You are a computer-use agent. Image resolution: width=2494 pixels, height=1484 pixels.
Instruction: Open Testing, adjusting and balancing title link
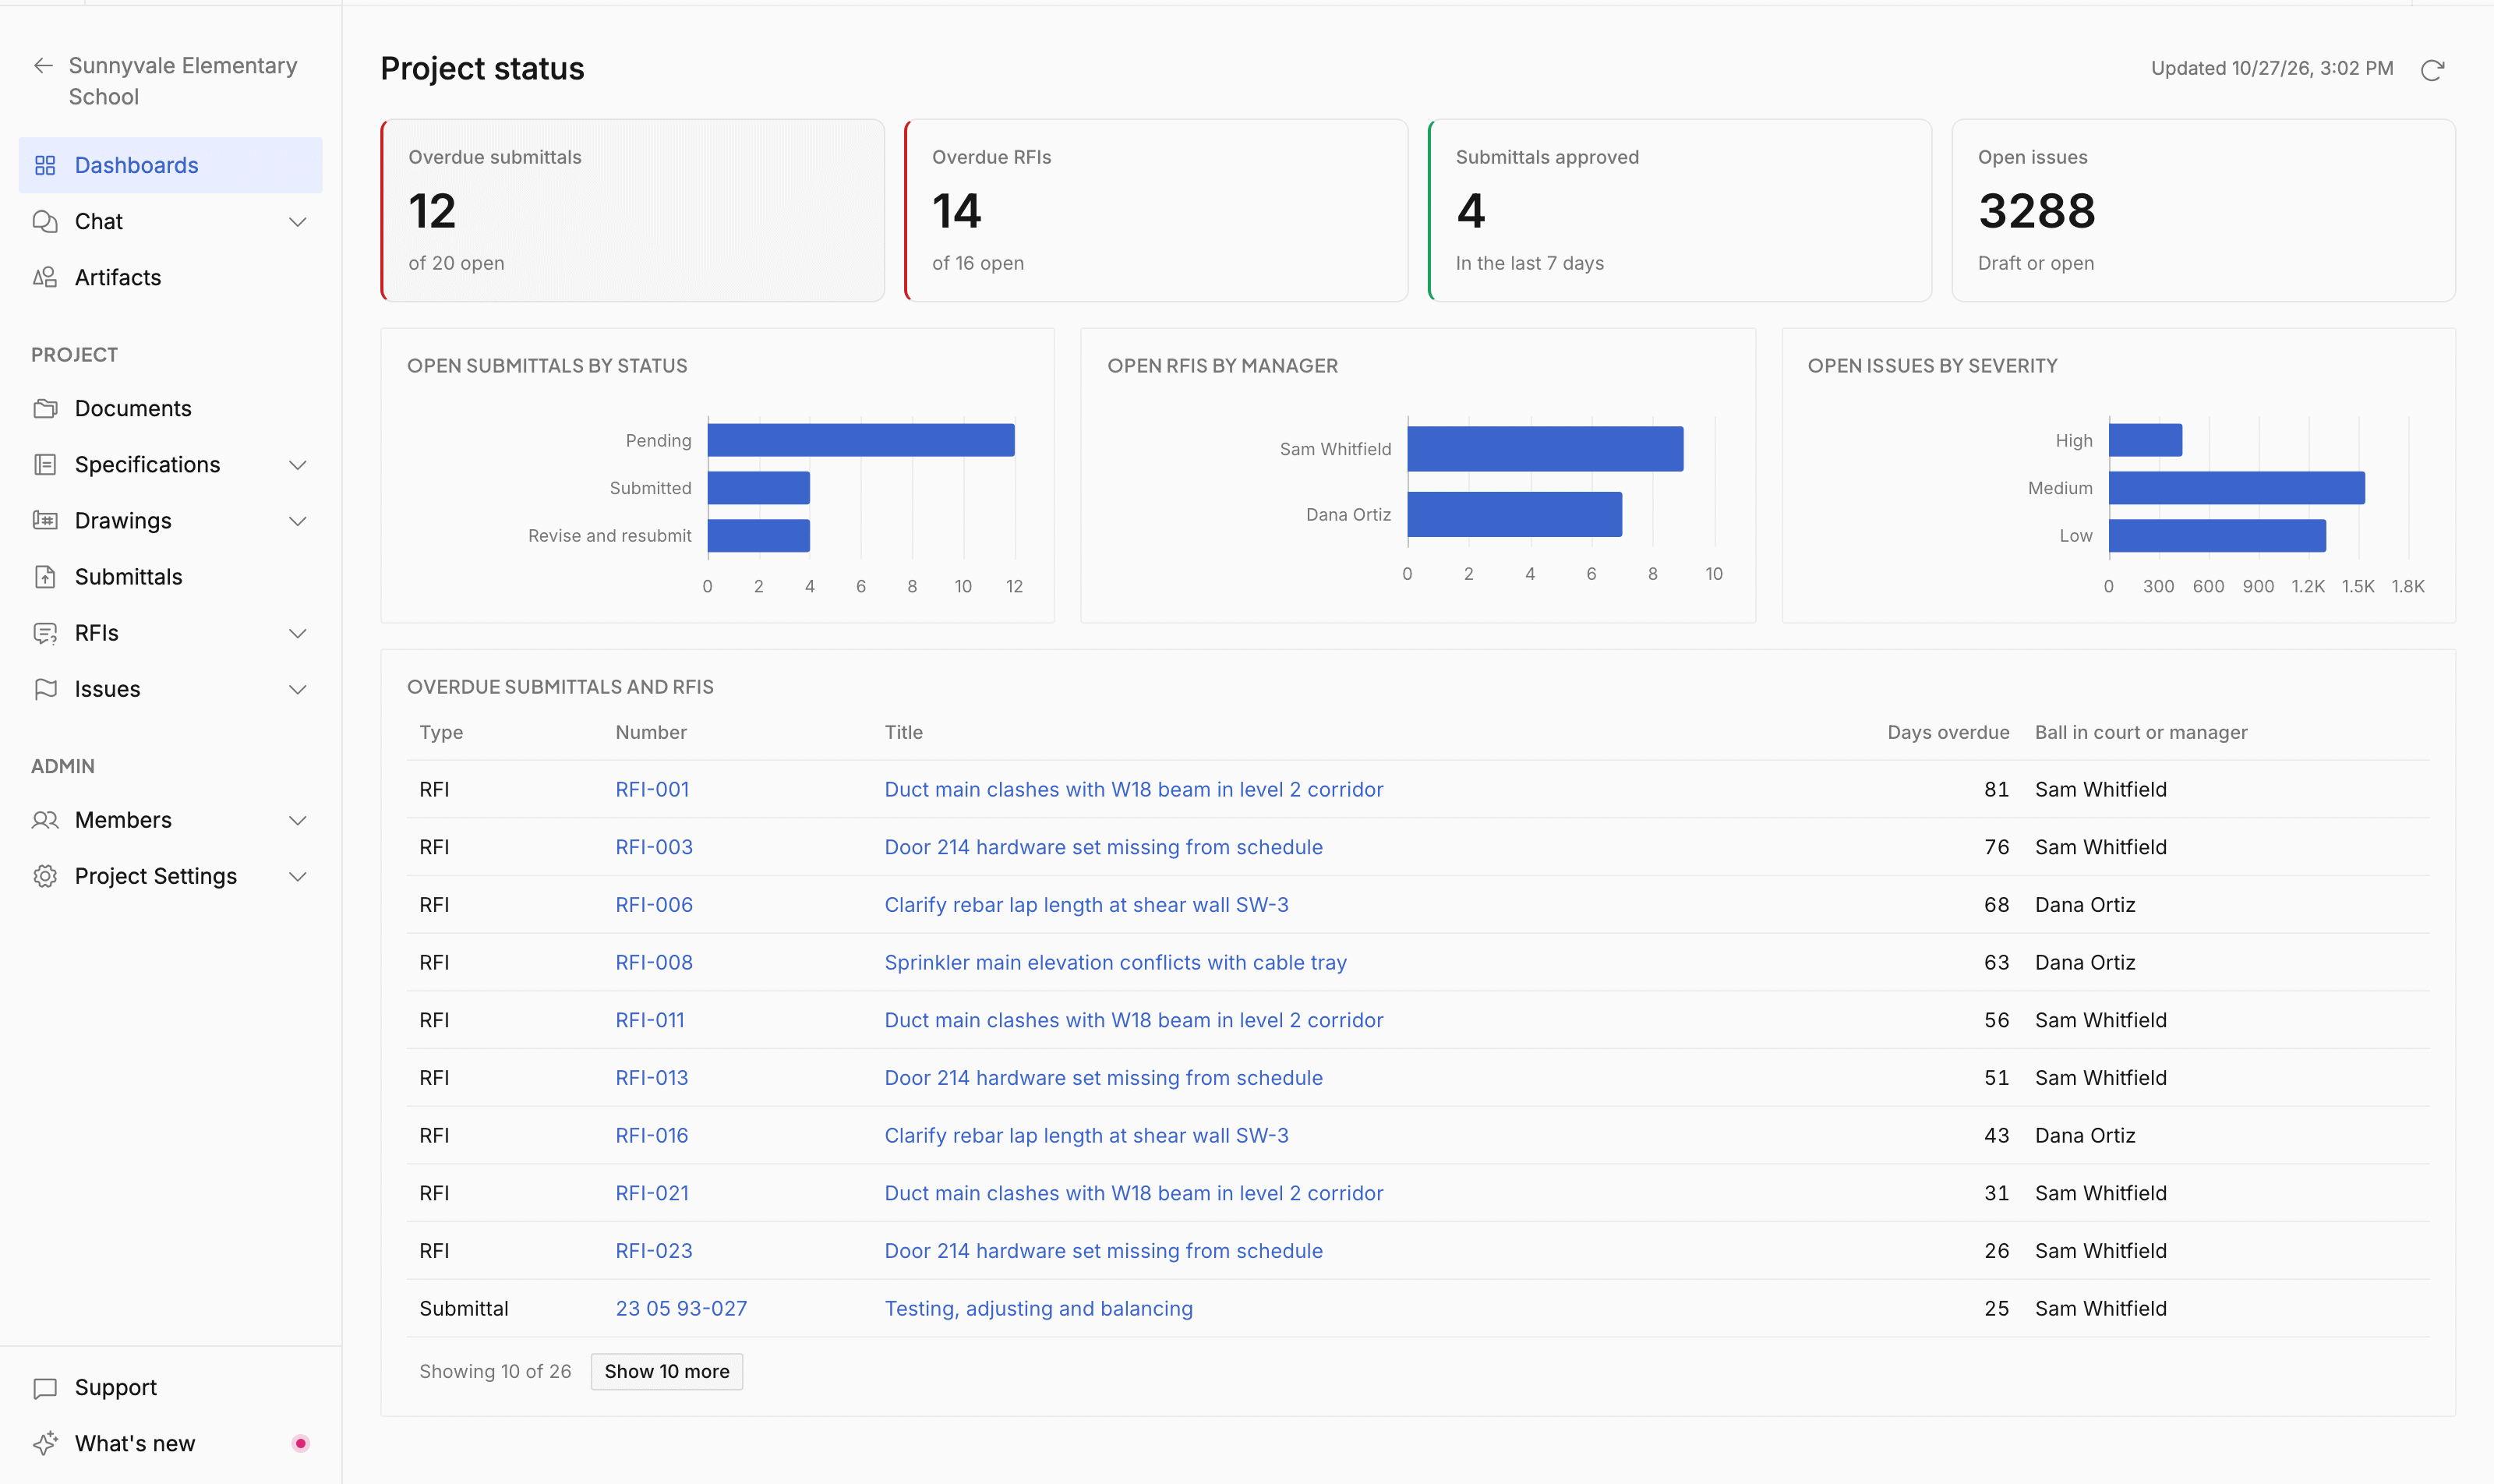point(1038,1308)
